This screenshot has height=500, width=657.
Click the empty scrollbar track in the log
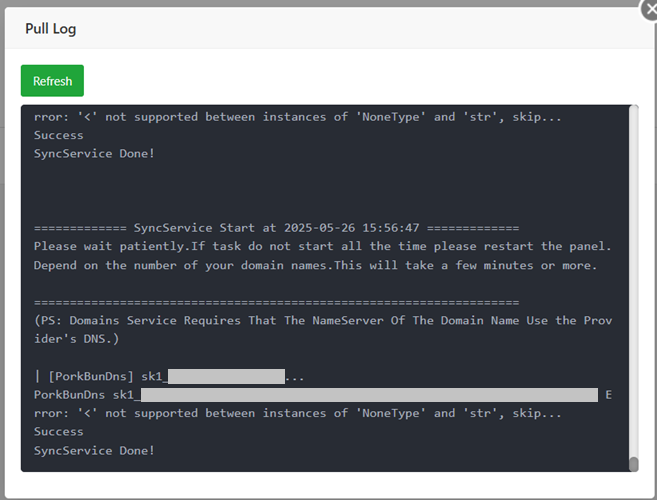point(633,280)
